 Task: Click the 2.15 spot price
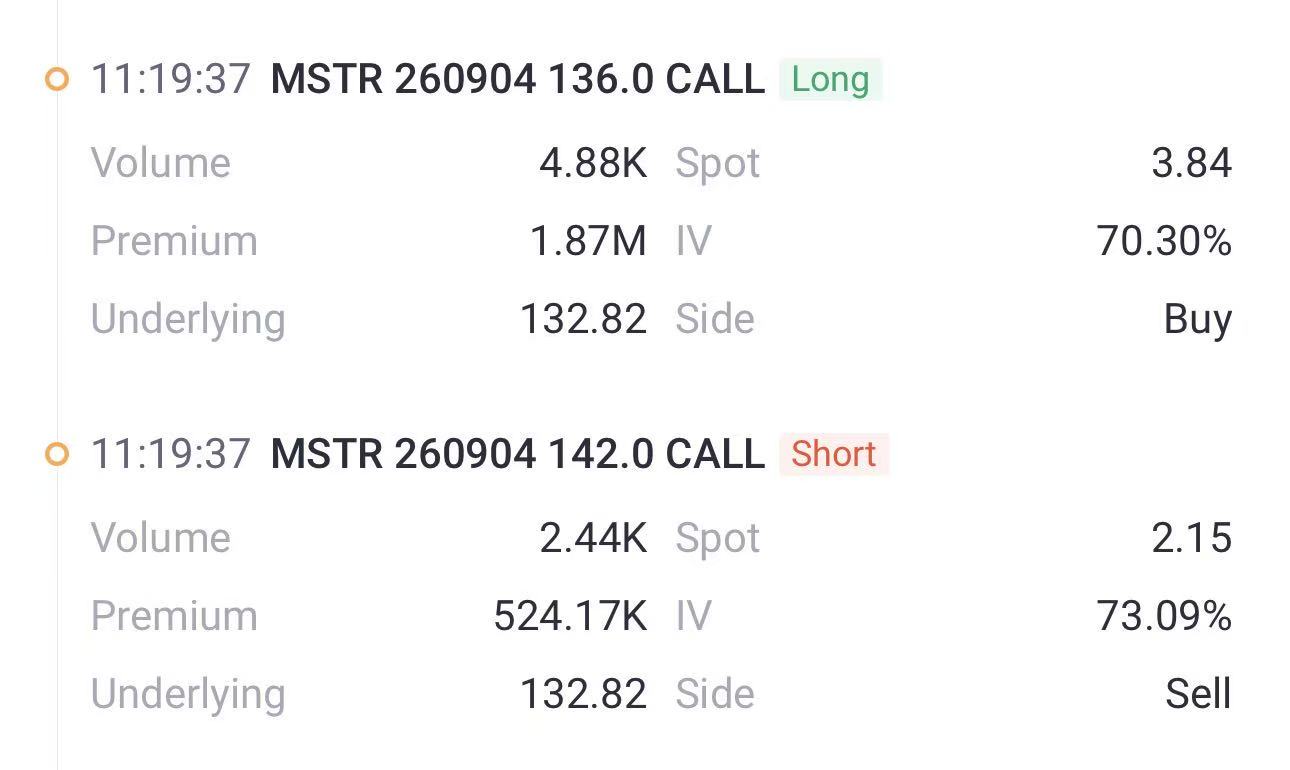click(1191, 538)
